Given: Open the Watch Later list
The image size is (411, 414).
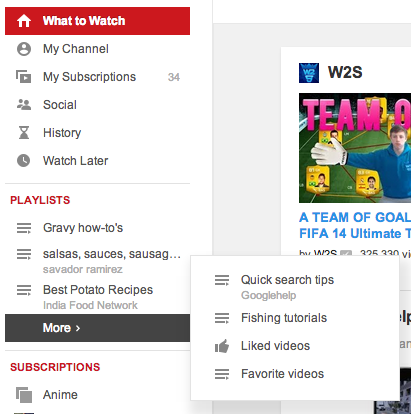Looking at the screenshot, I should click(x=76, y=161).
